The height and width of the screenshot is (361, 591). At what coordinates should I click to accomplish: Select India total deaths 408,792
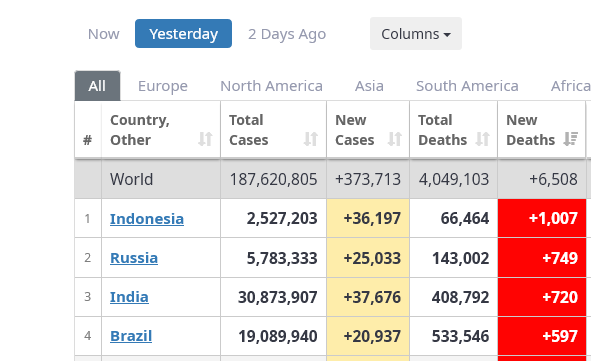(x=461, y=297)
